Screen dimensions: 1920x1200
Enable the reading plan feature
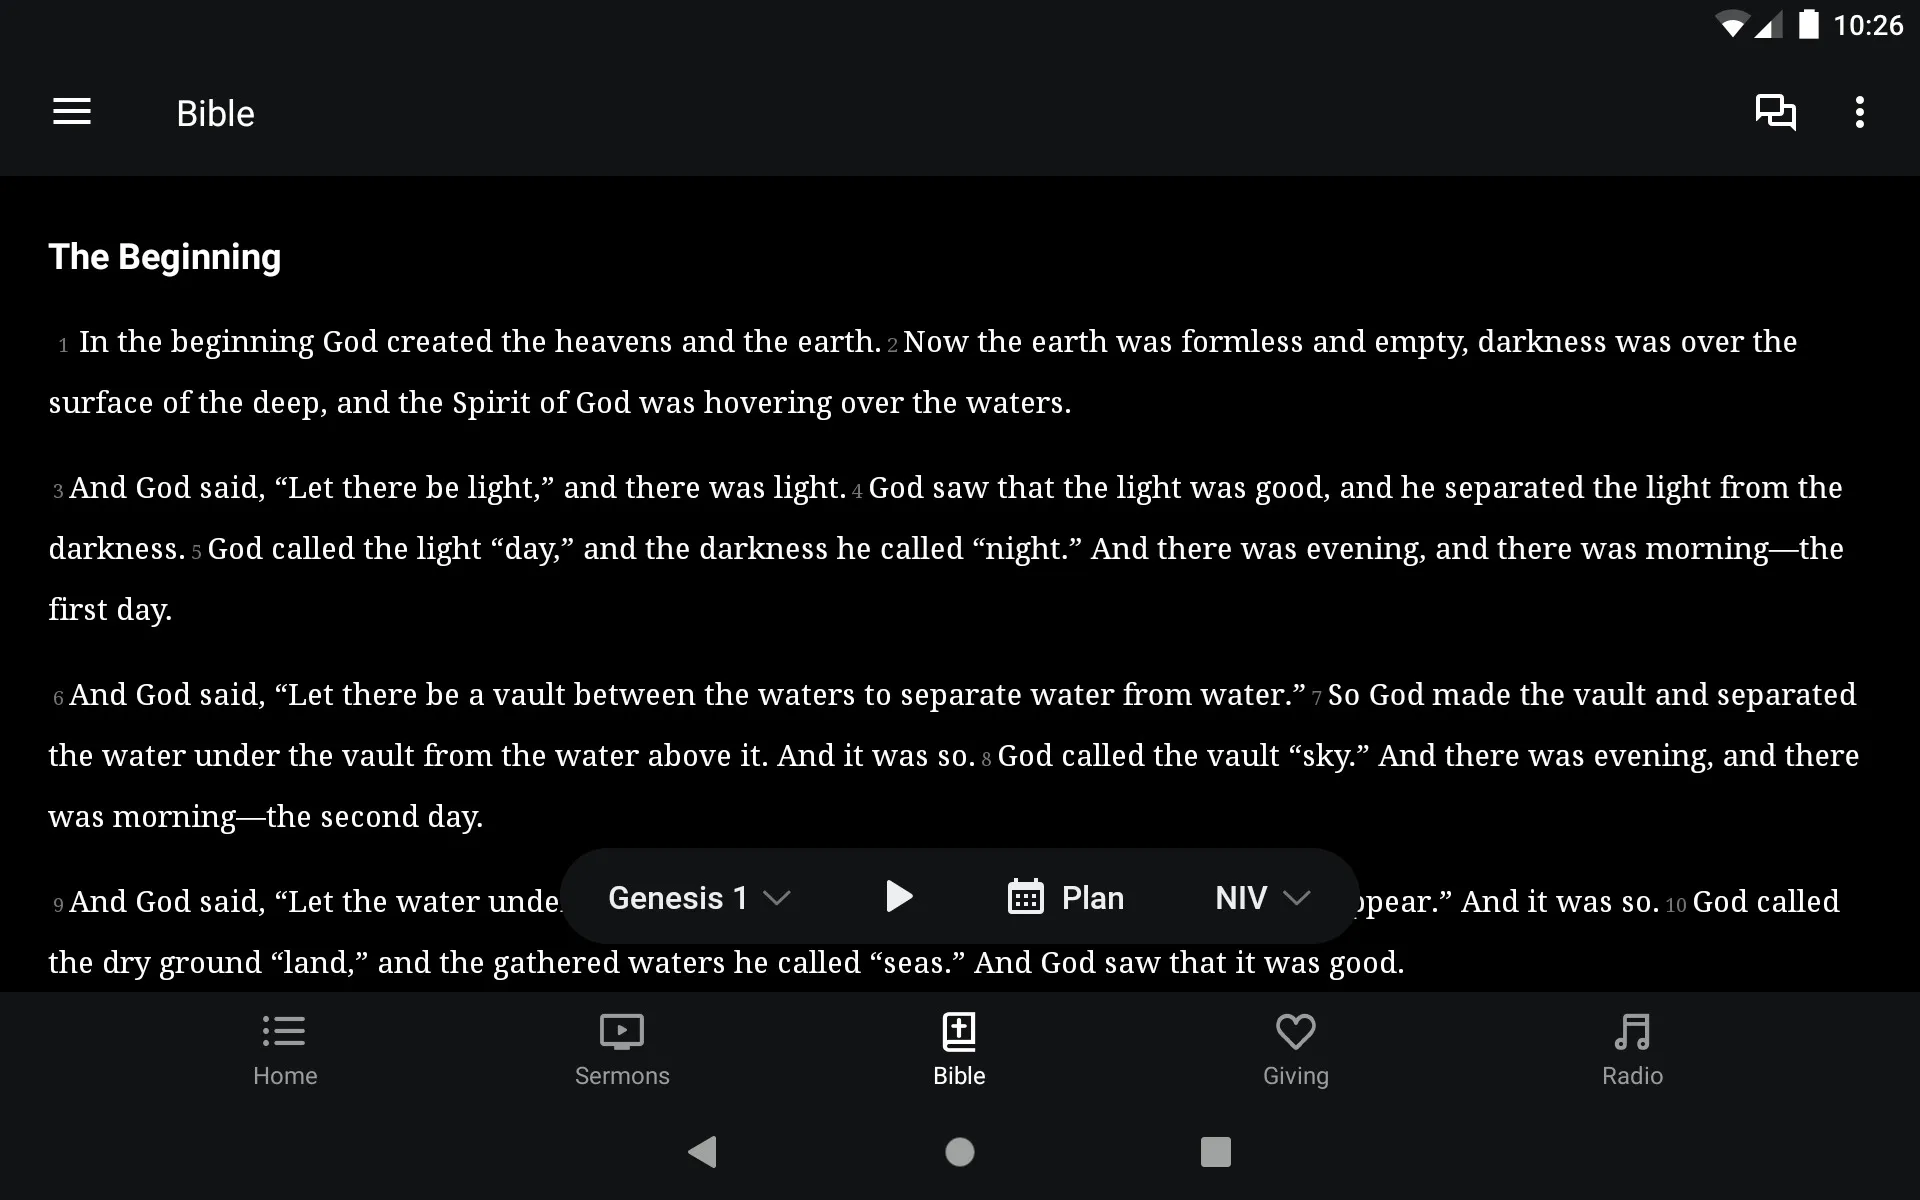[x=1066, y=896]
